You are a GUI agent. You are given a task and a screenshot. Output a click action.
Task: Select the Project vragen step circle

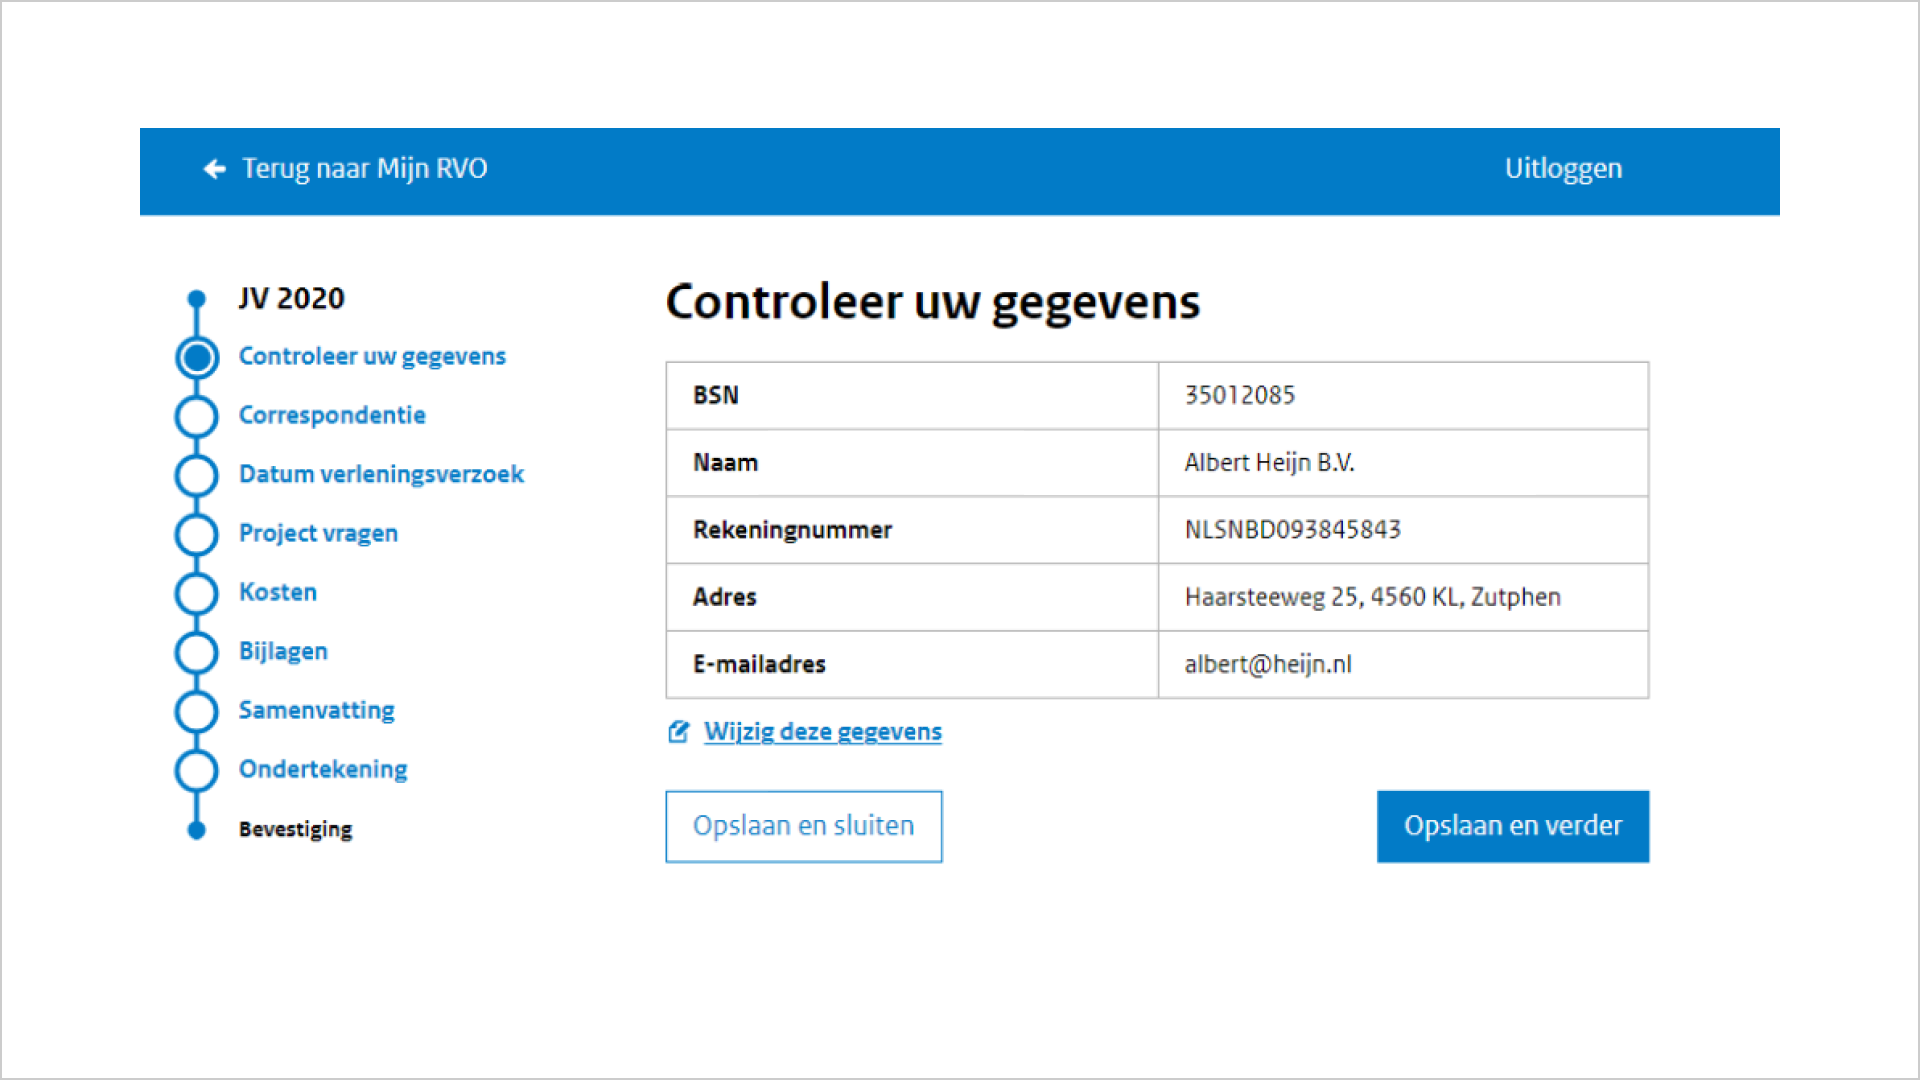196,534
